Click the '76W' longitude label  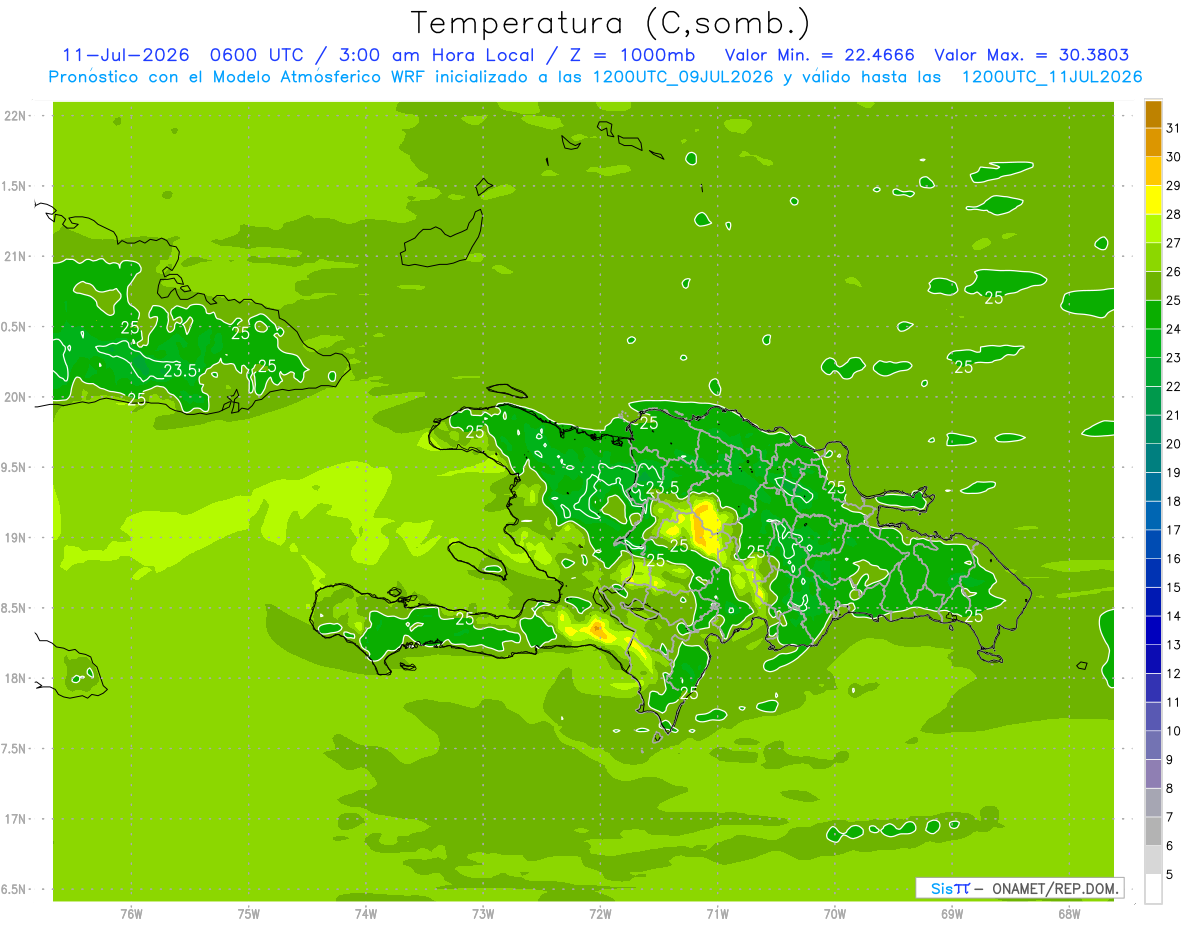(131, 914)
